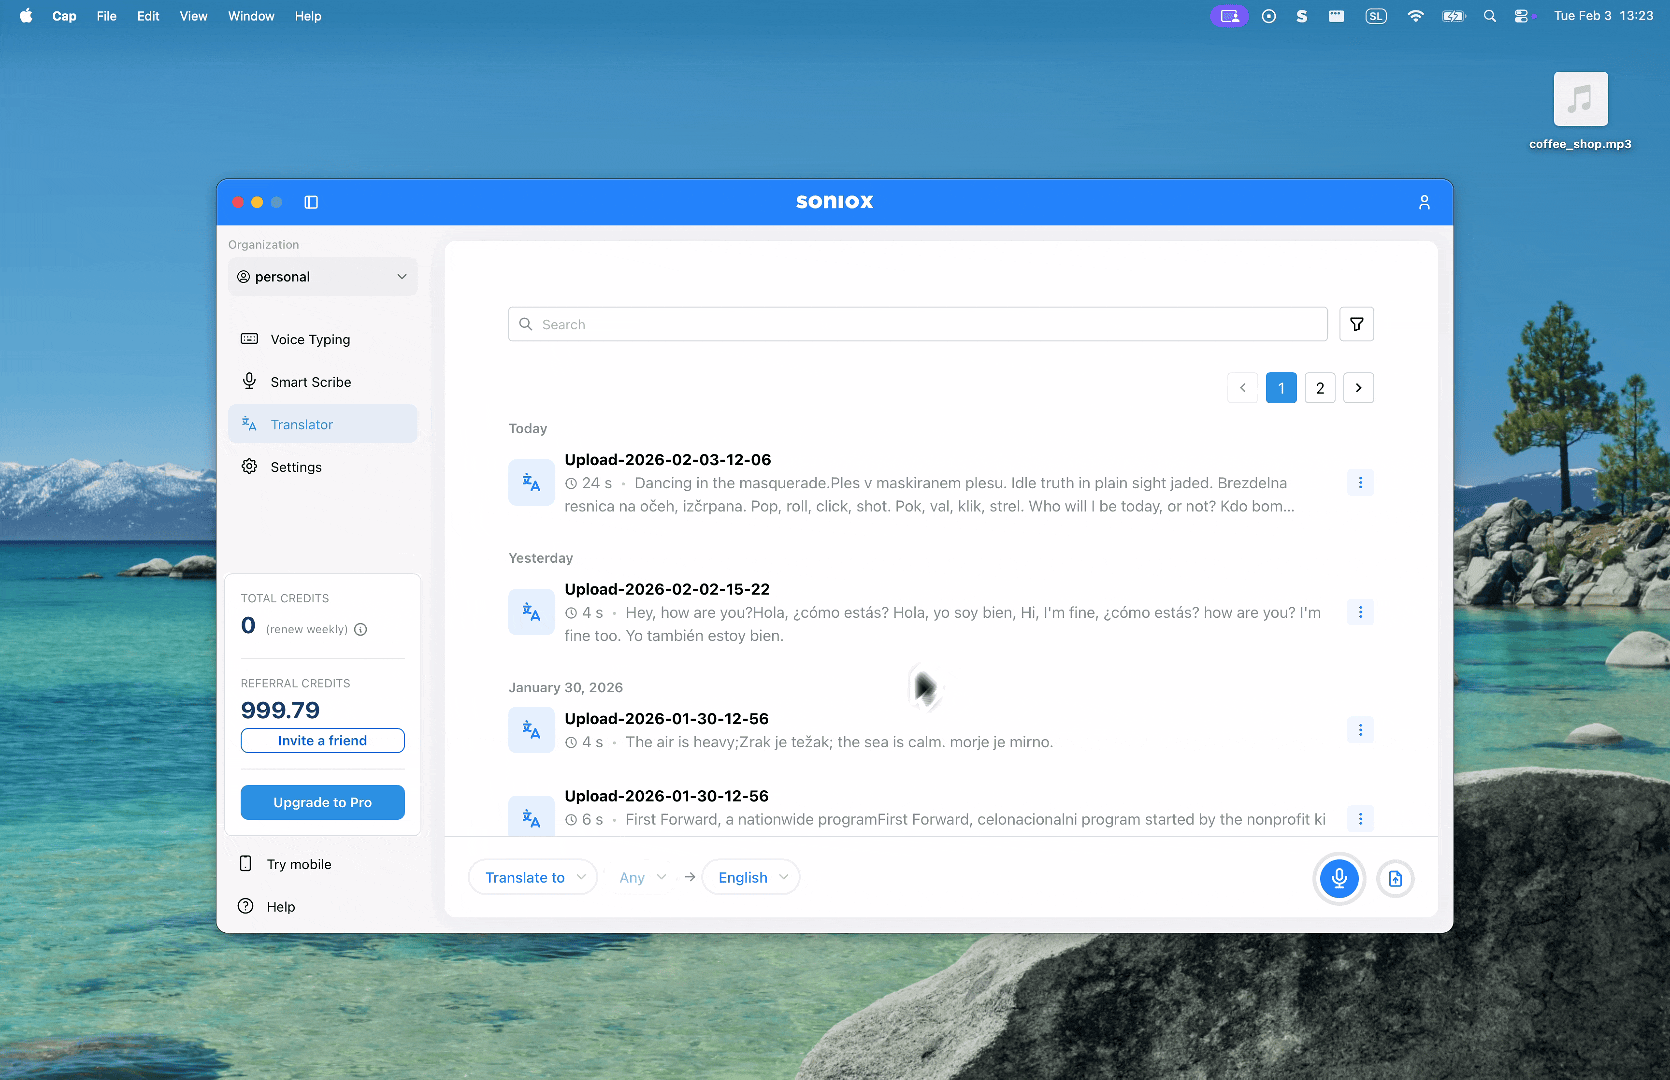Expand the personal organization dropdown

point(322,277)
